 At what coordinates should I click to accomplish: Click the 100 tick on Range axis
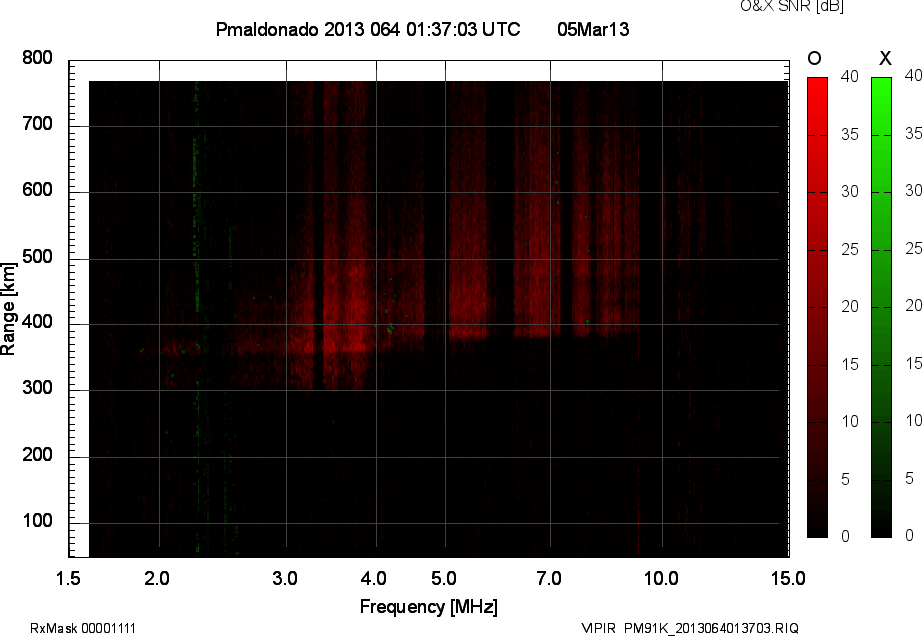[x=37, y=523]
